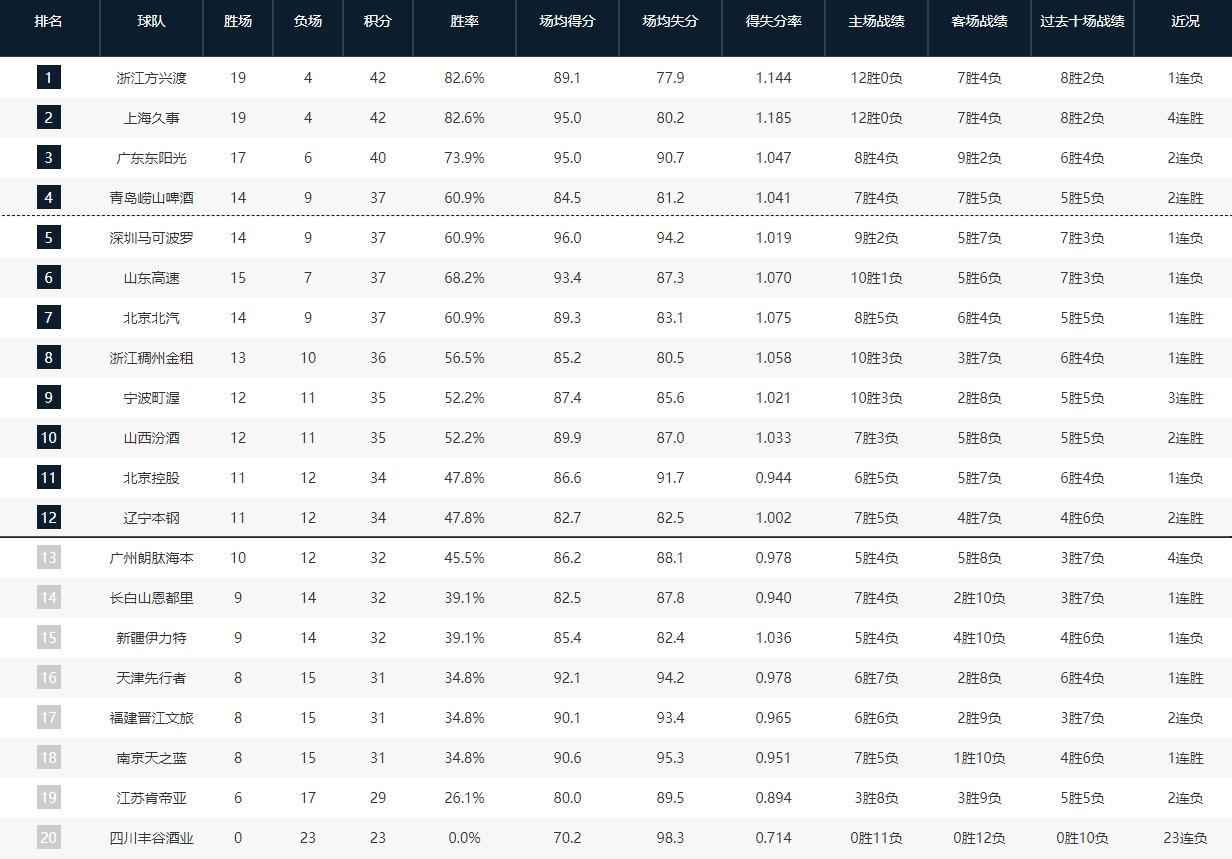Click team 辽宁本钢
The height and width of the screenshot is (859, 1232).
pyautogui.click(x=151, y=518)
